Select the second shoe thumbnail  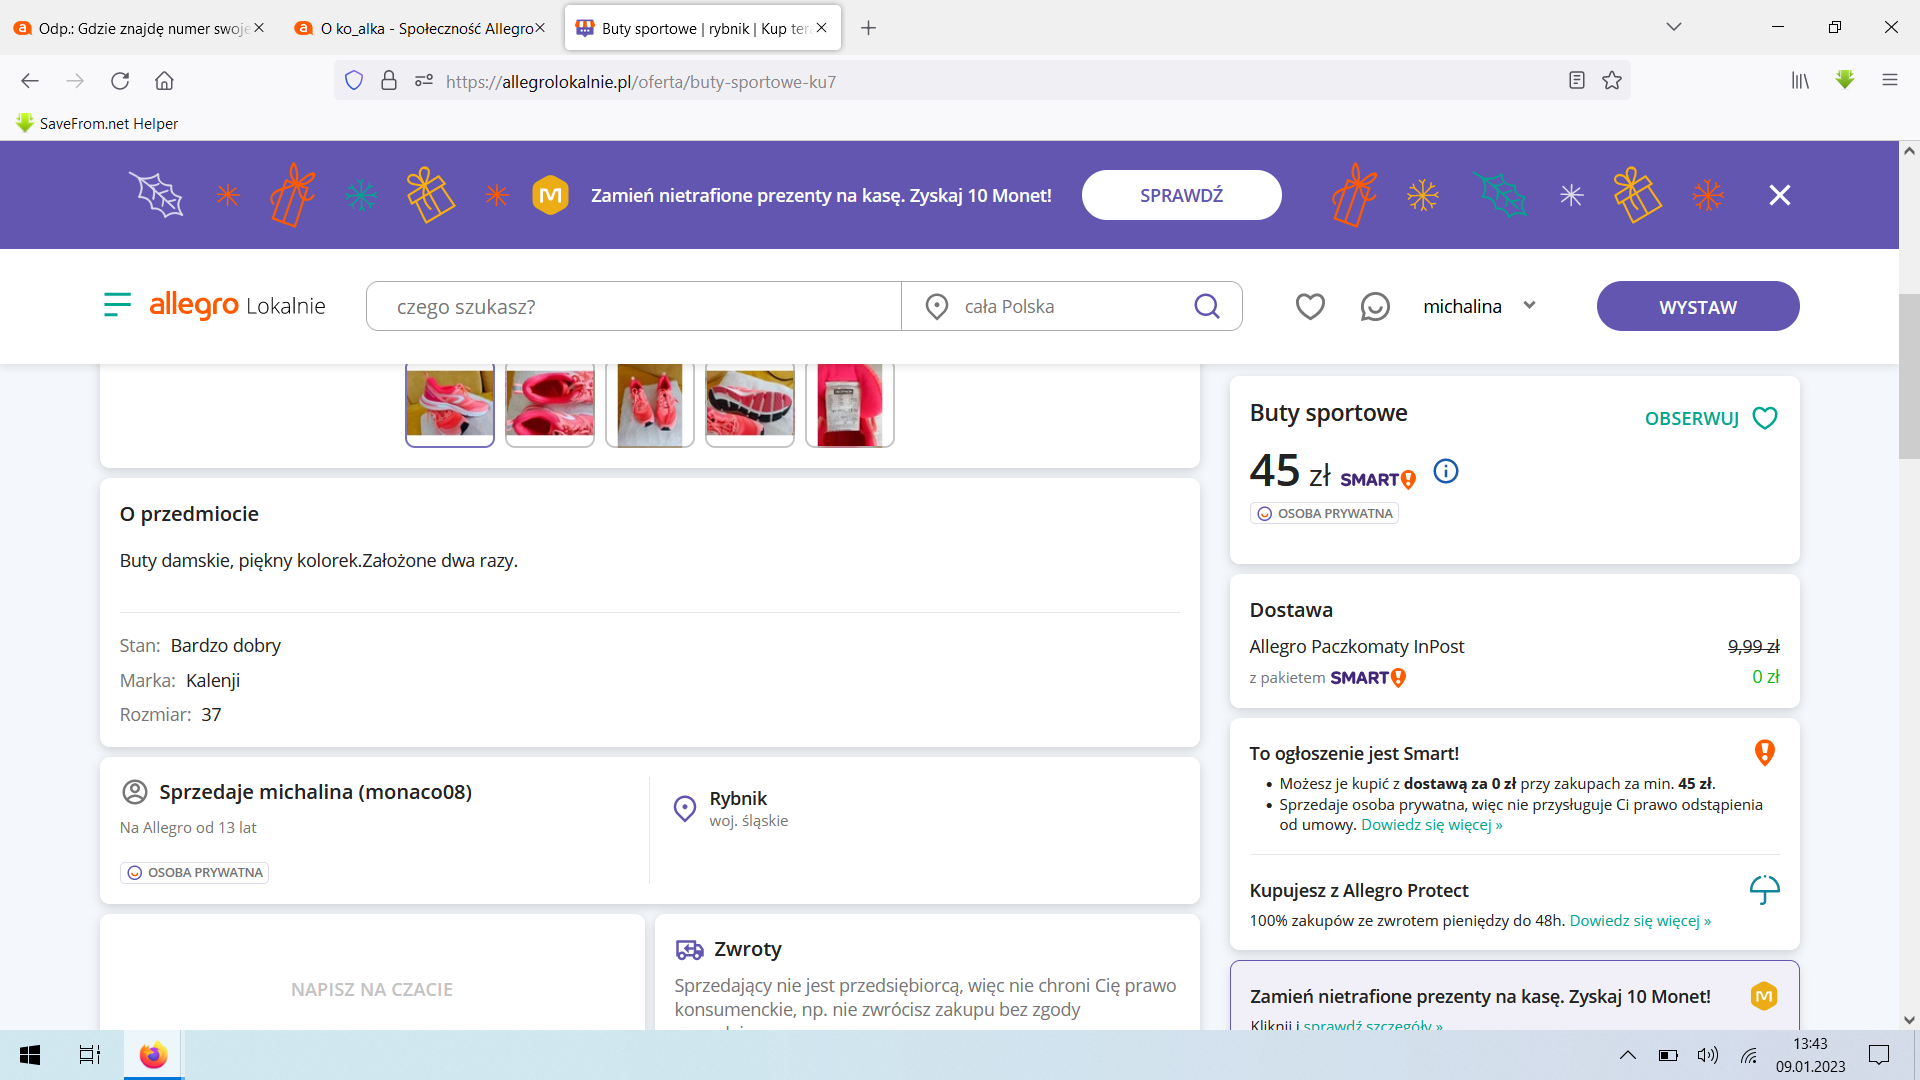point(550,404)
